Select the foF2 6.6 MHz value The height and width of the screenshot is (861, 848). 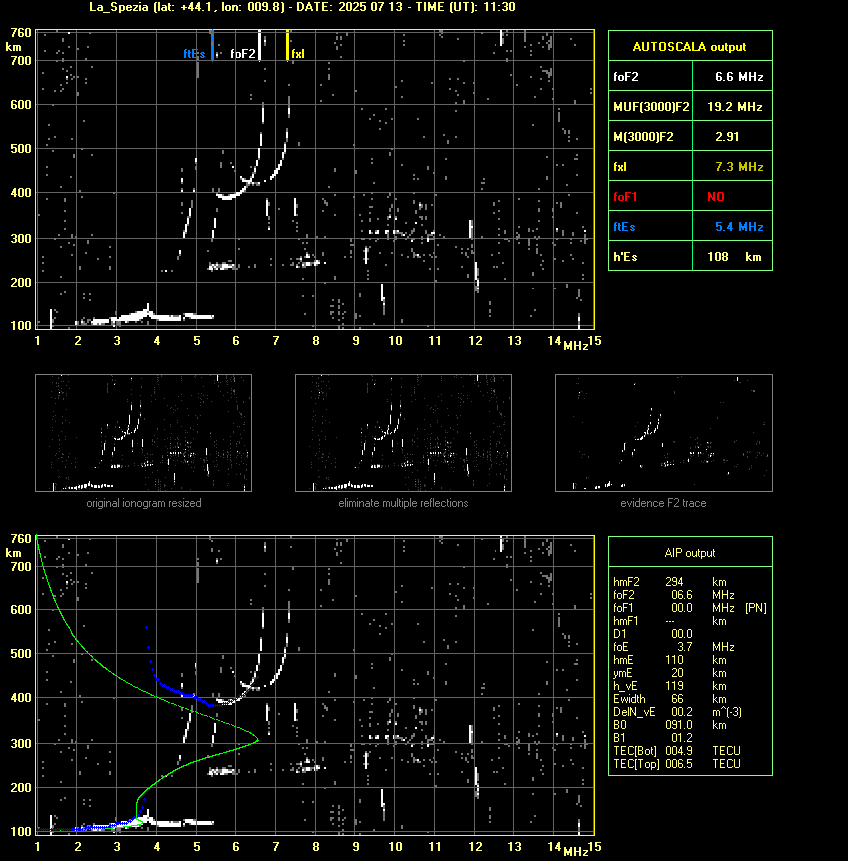click(x=739, y=77)
